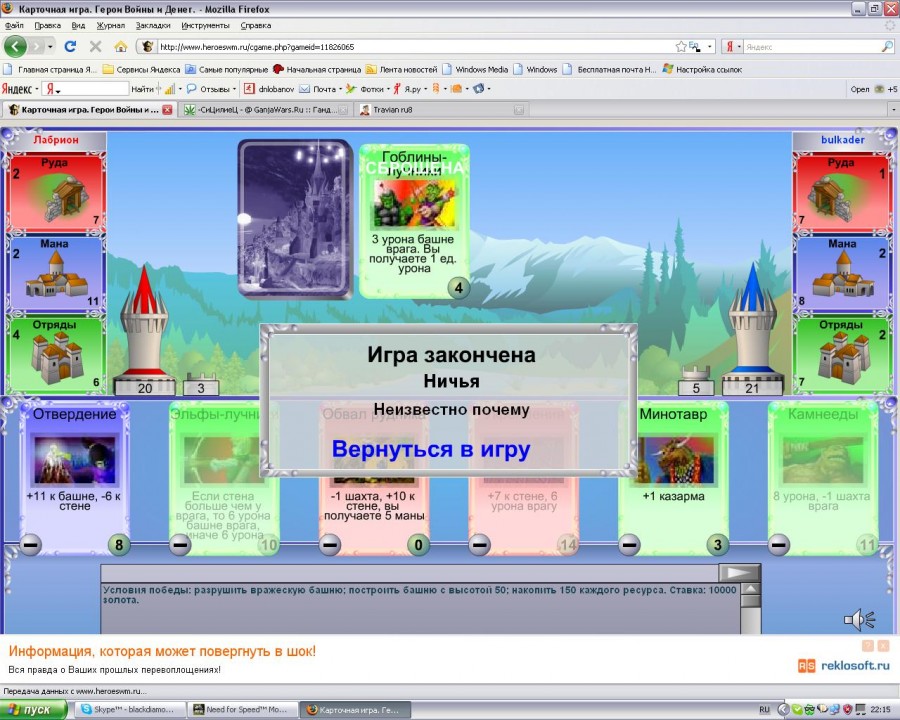Discard the Отвердение card with its minus button

[30, 544]
